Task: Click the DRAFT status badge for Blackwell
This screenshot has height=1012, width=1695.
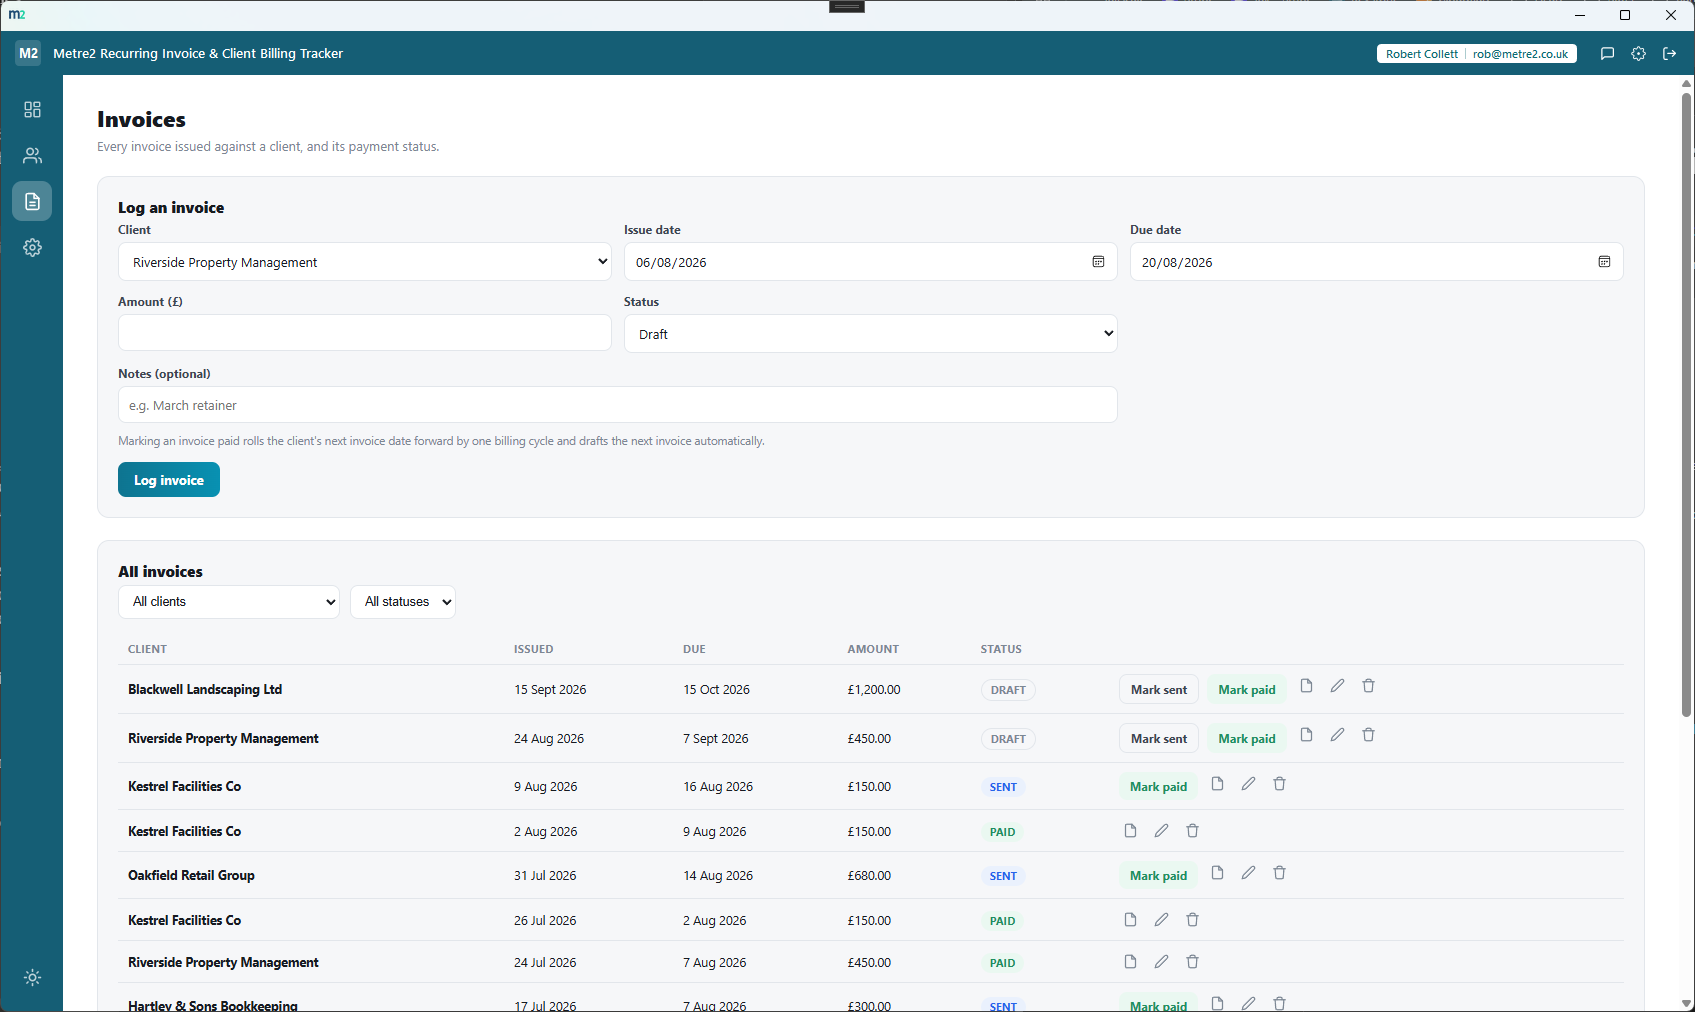Action: pos(1008,690)
